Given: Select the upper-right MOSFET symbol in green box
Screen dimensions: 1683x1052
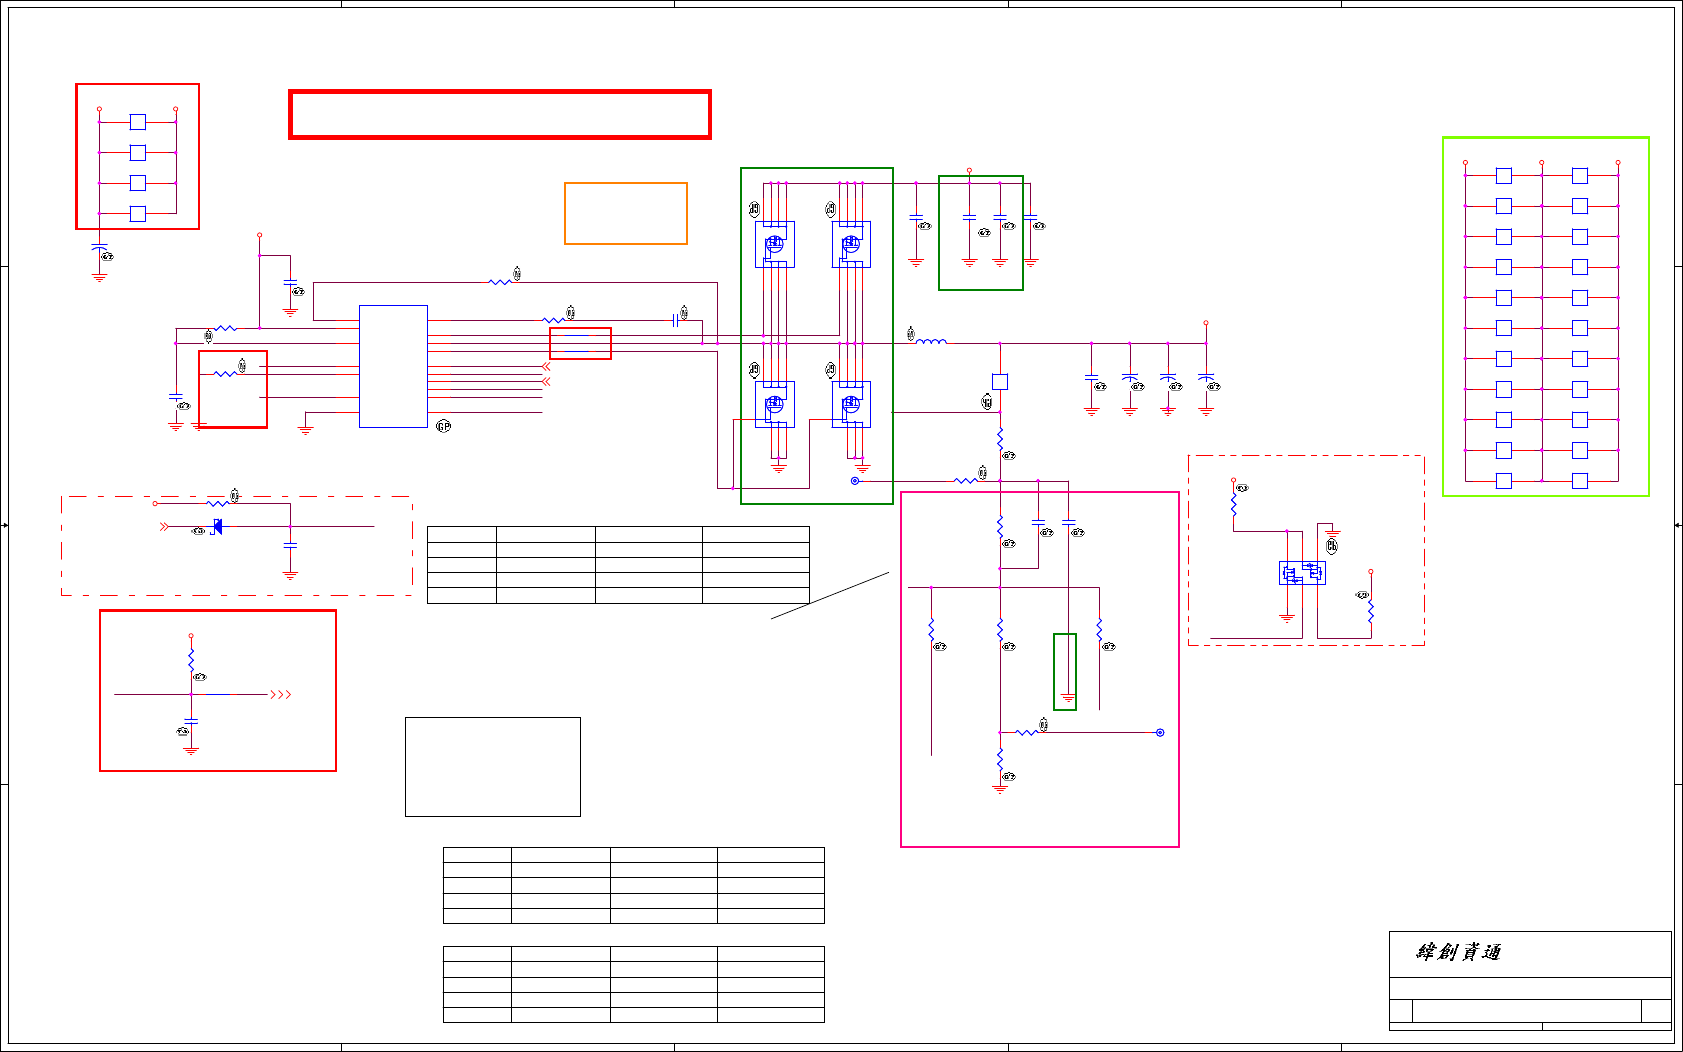Looking at the screenshot, I should 851,244.
